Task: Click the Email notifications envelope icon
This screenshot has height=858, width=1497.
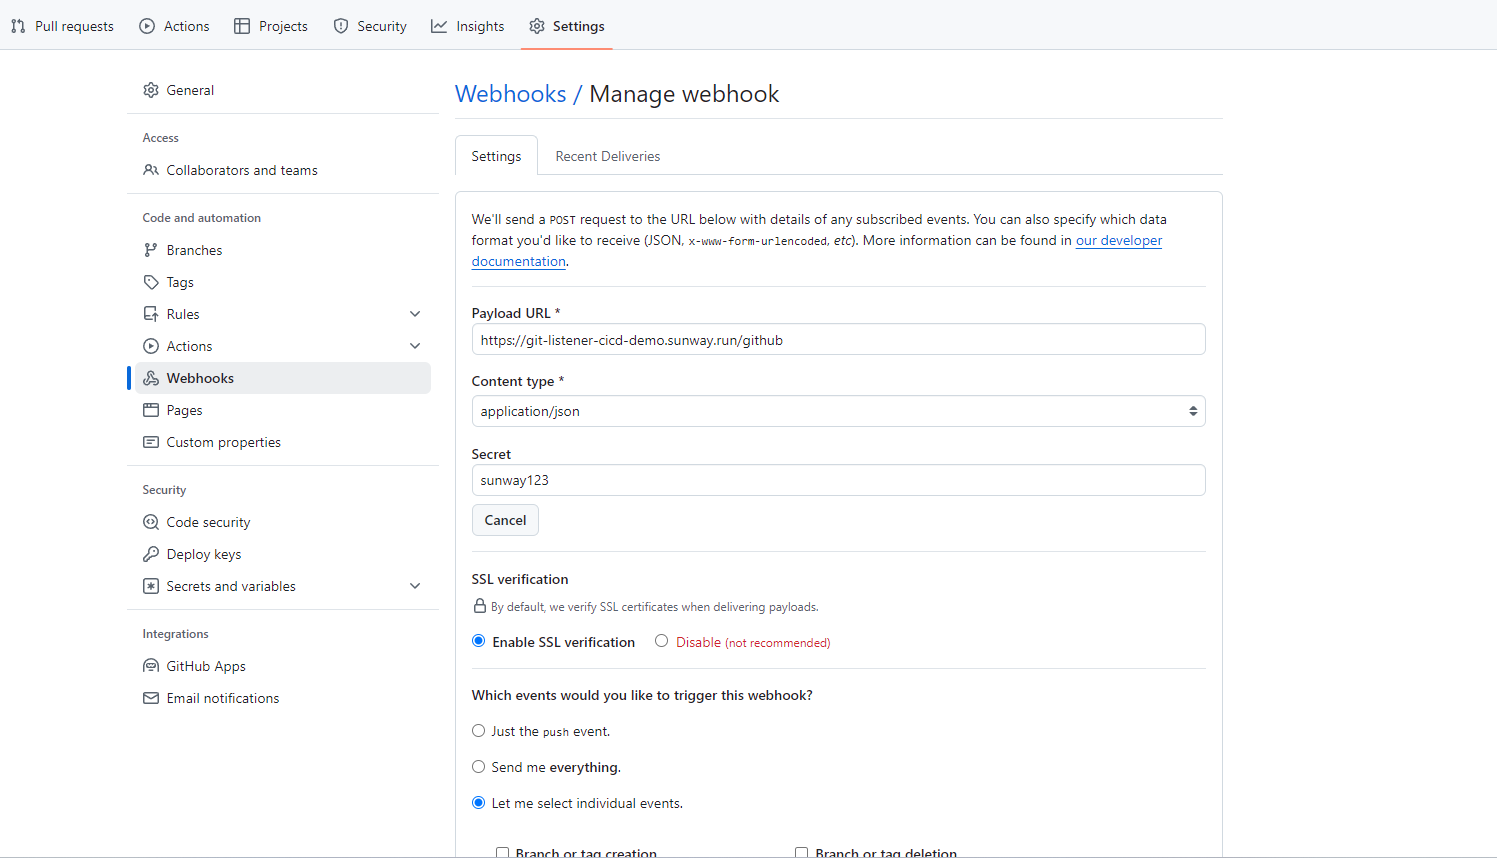Action: click(x=151, y=698)
